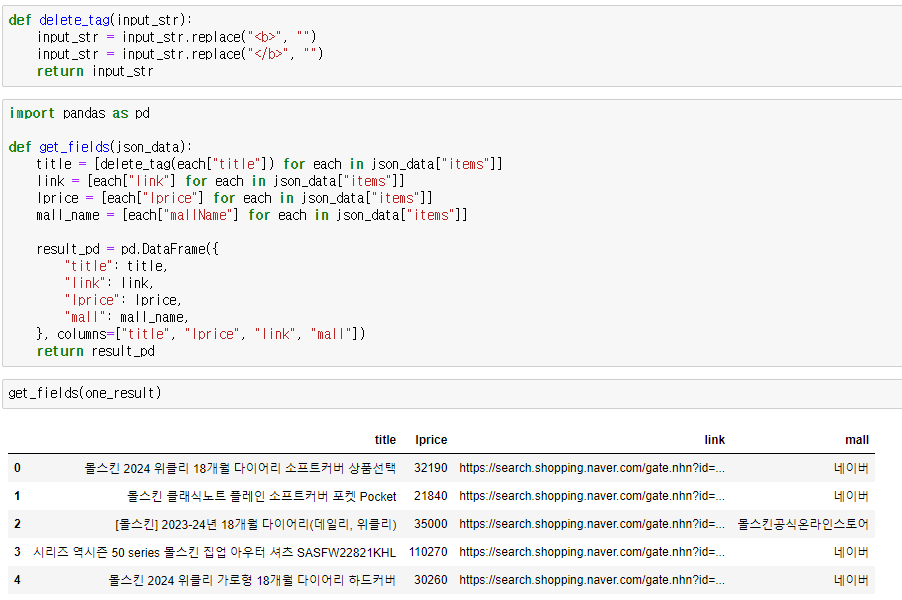902x600 pixels.
Task: Click the 'def get_fields(json_data):' line
Action: pyautogui.click(x=100, y=147)
